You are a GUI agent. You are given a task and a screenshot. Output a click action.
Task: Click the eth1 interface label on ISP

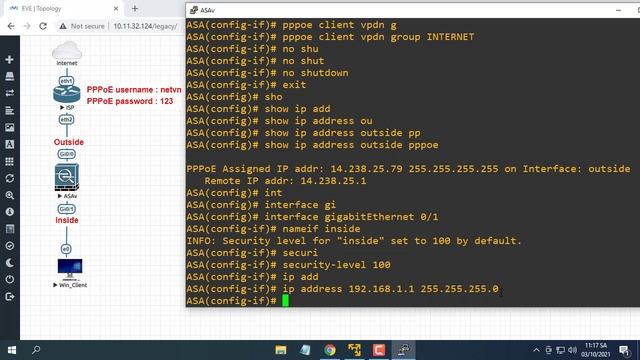[66, 81]
